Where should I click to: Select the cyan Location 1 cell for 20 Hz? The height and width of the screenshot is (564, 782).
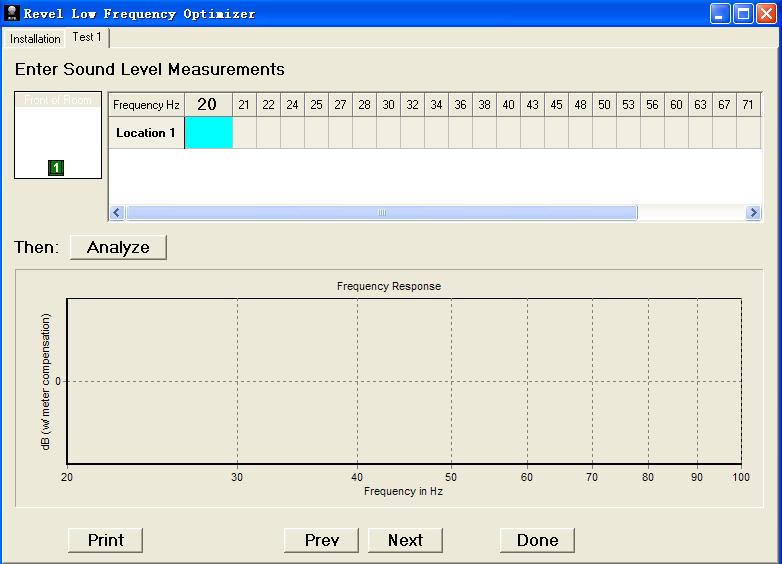tap(208, 133)
